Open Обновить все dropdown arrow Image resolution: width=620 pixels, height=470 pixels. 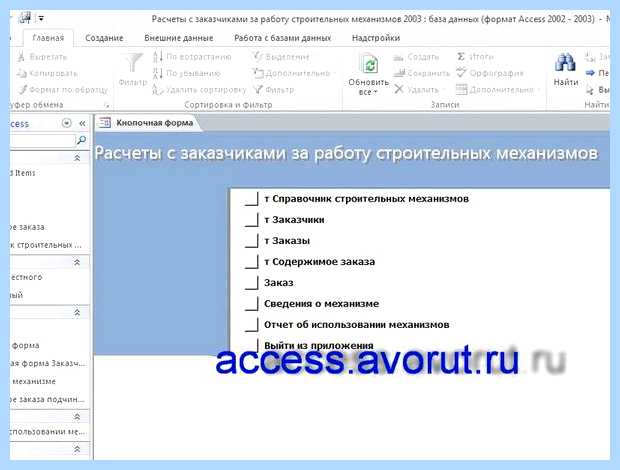(375, 92)
